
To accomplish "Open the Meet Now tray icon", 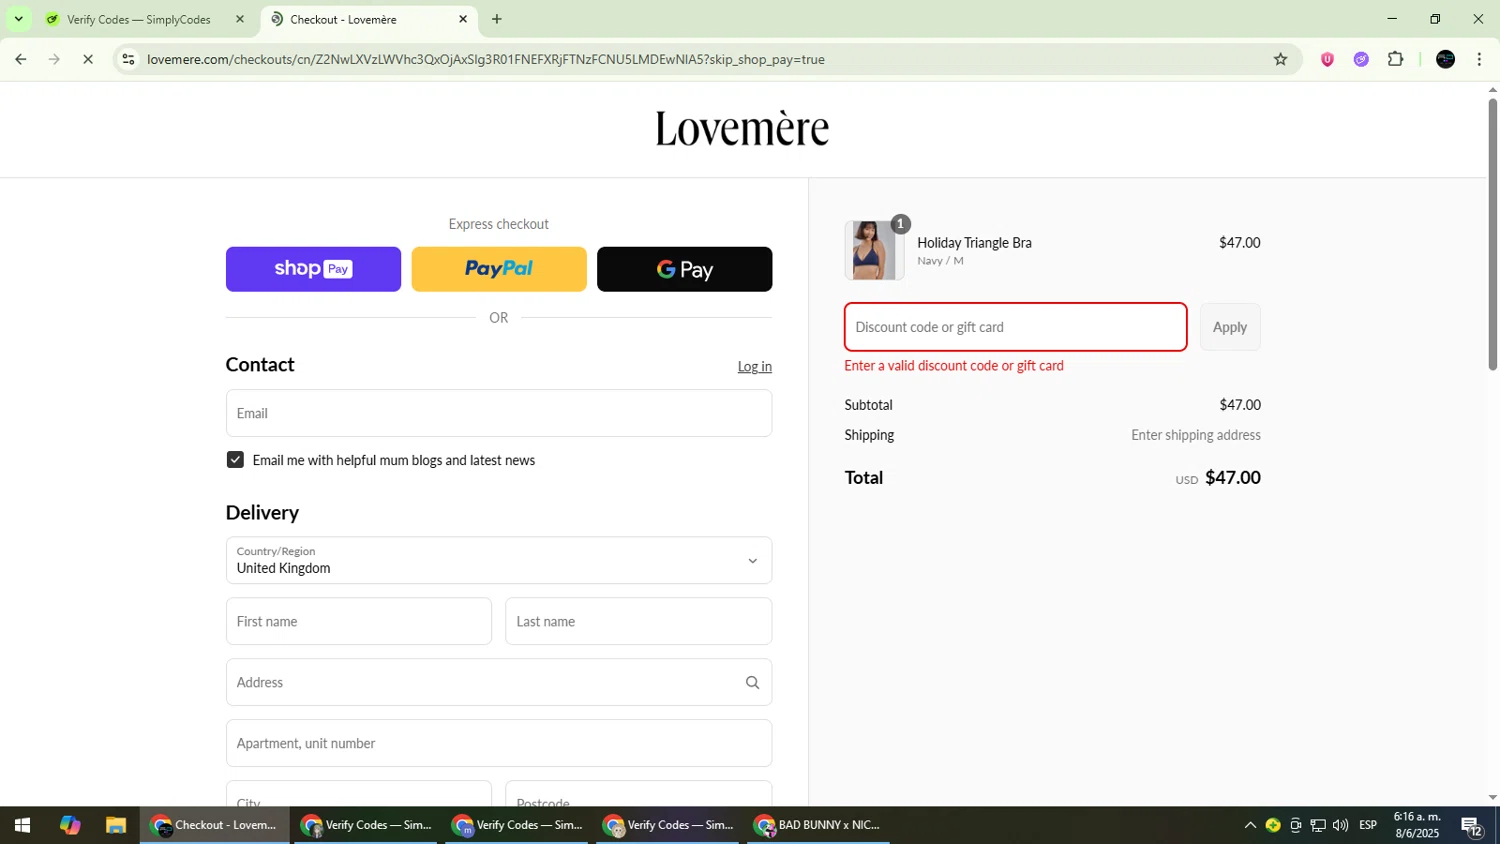I will pyautogui.click(x=1295, y=825).
